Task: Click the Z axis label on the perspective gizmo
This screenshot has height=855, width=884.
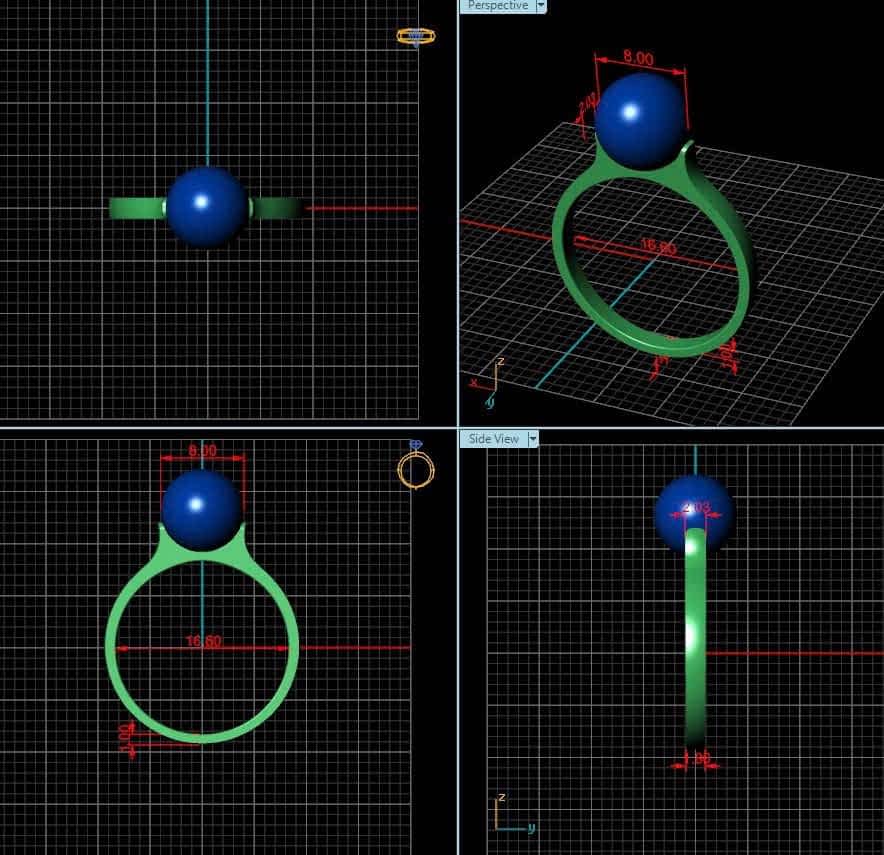Action: [502, 360]
